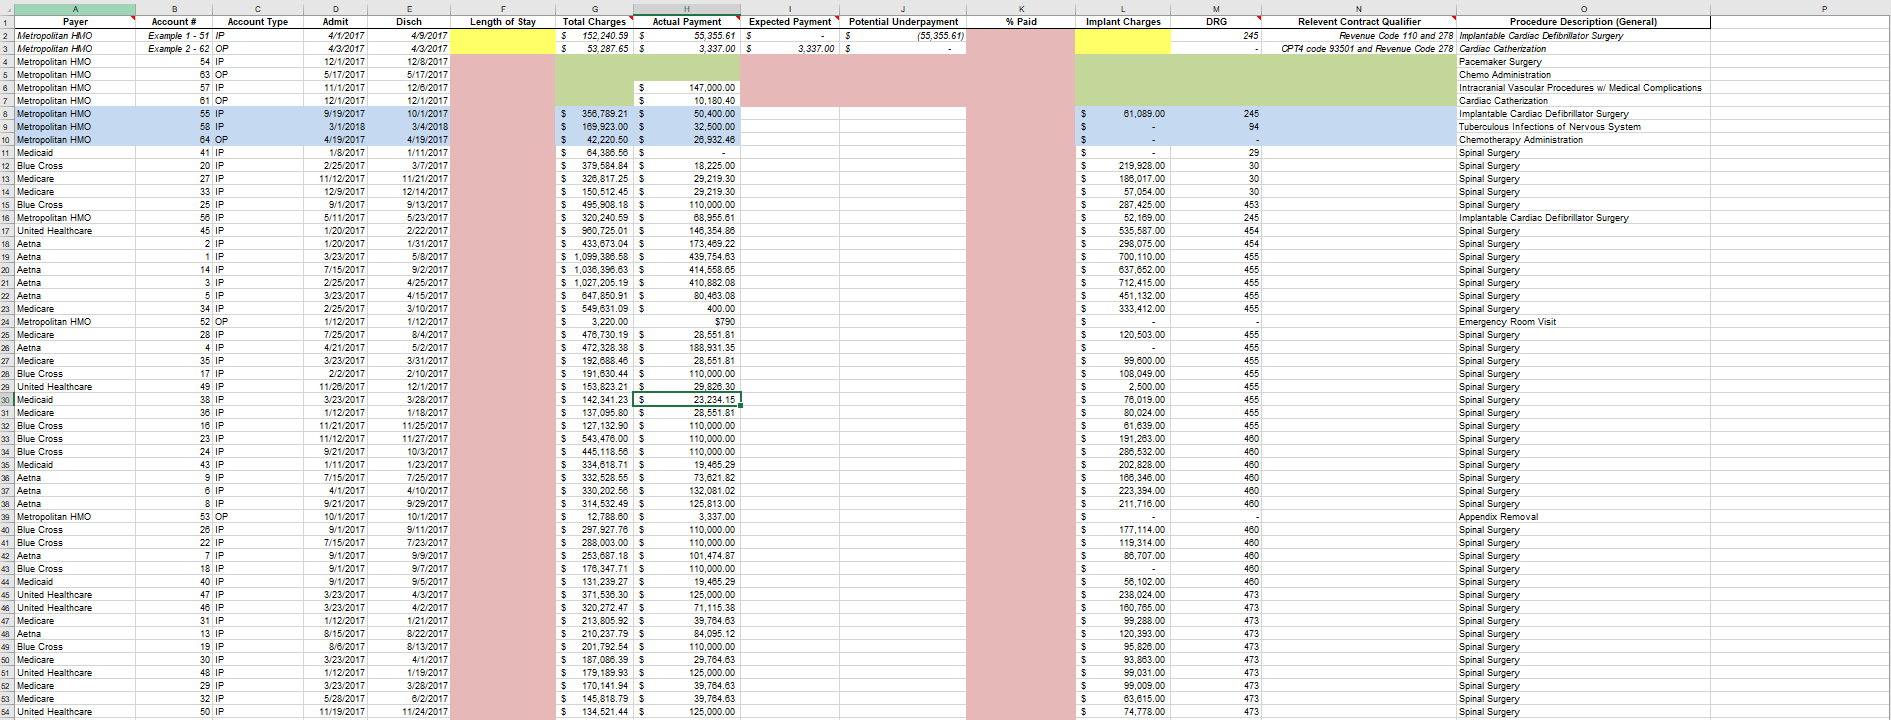The image size is (1891, 720).
Task: Select the DRG 29 cell
Action: [x=1216, y=153]
